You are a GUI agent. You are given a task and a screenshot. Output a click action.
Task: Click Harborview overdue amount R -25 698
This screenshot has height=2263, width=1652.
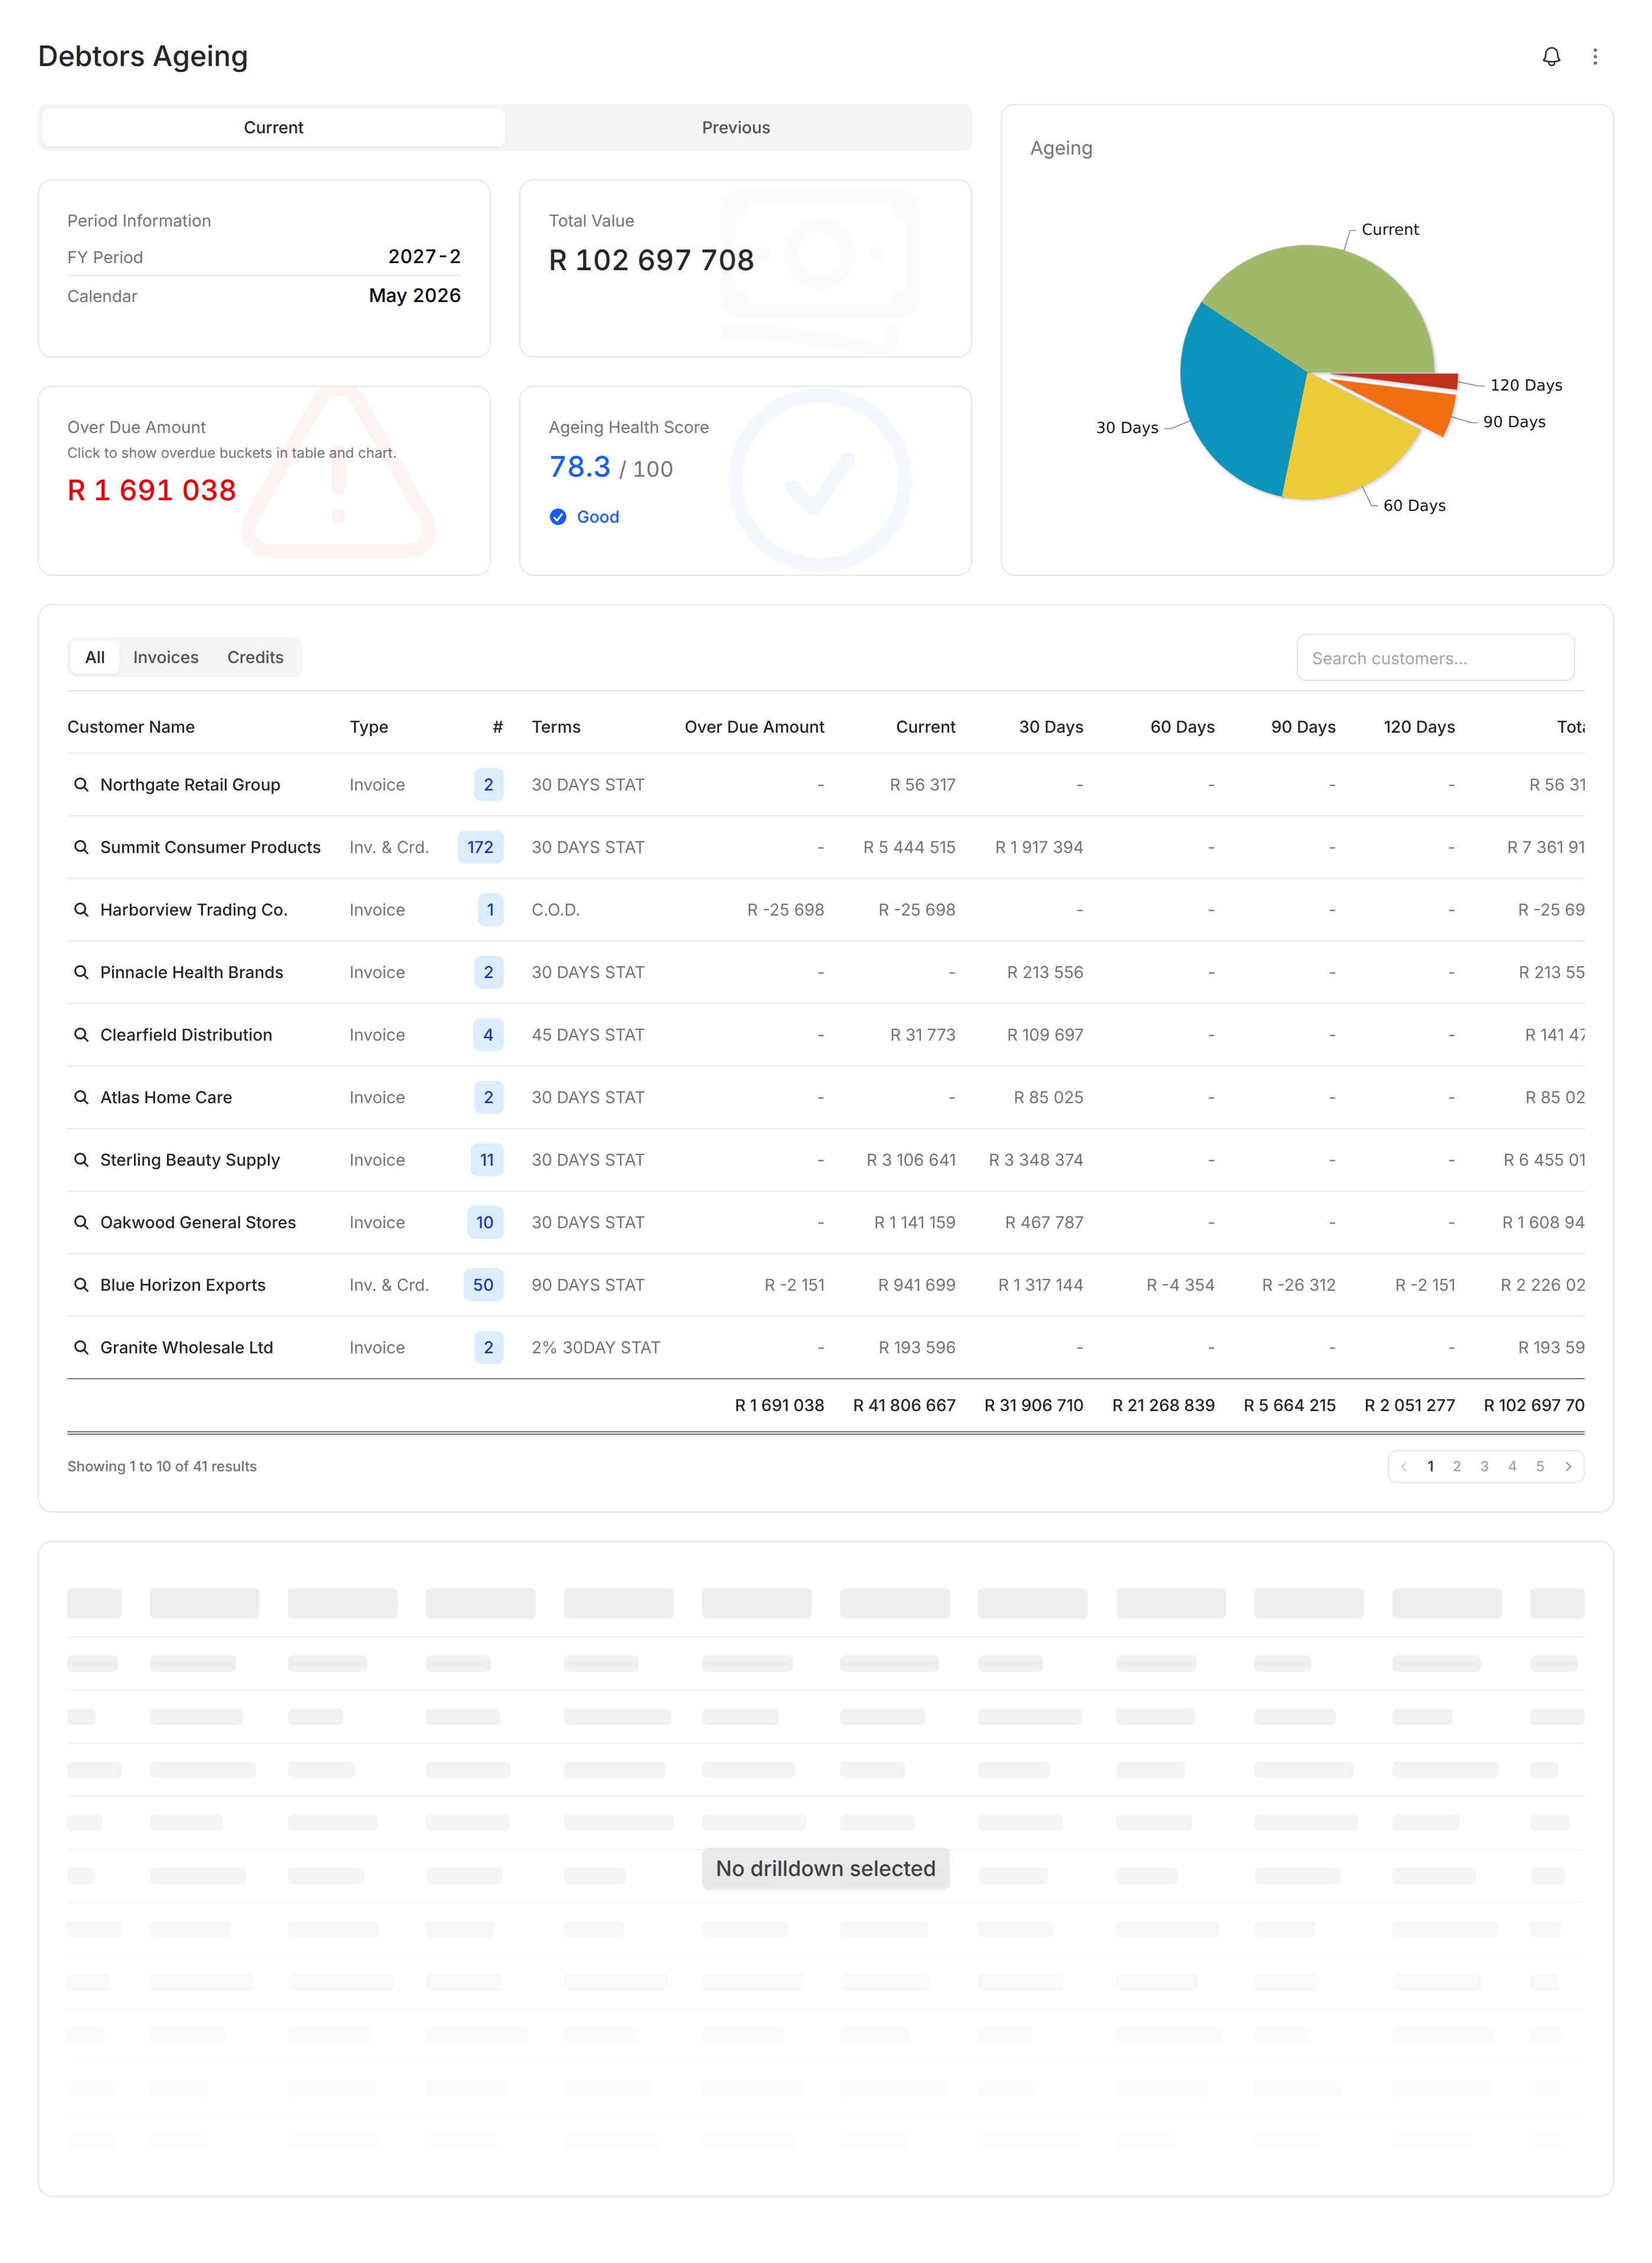(785, 909)
